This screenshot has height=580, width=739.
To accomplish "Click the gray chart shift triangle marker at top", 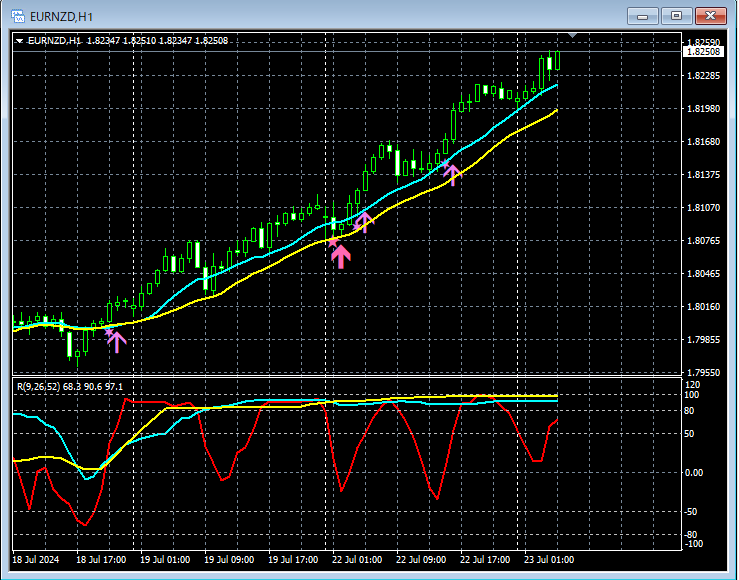I will click(572, 35).
